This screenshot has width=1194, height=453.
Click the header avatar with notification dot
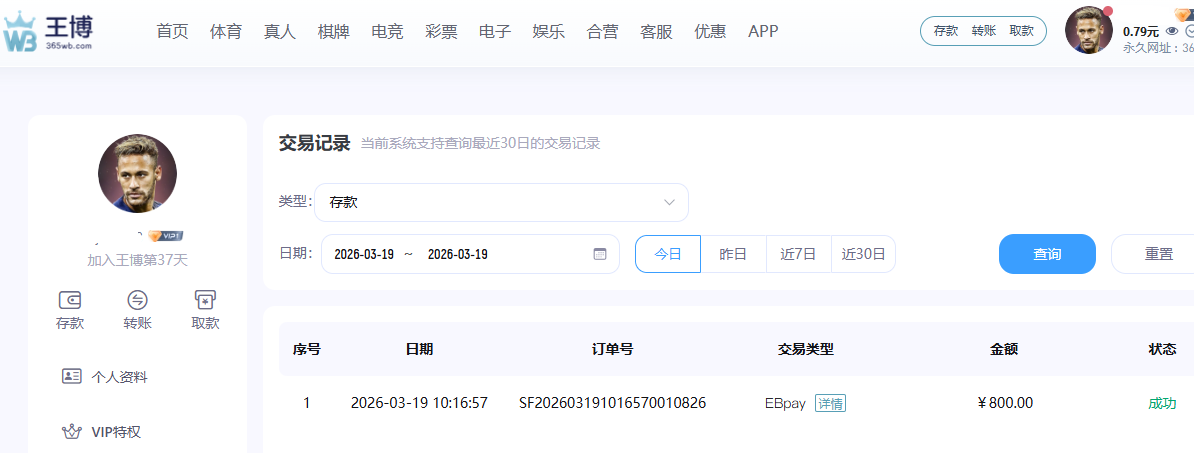(x=1088, y=31)
